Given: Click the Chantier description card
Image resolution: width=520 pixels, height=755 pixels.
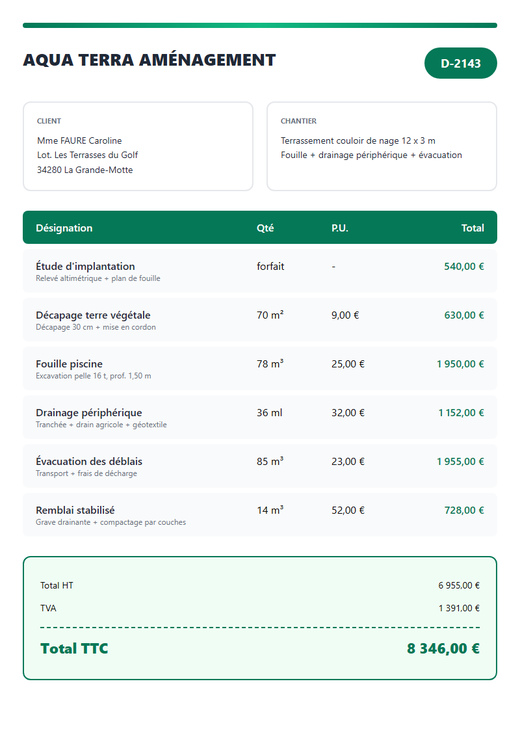Looking at the screenshot, I should [382, 146].
